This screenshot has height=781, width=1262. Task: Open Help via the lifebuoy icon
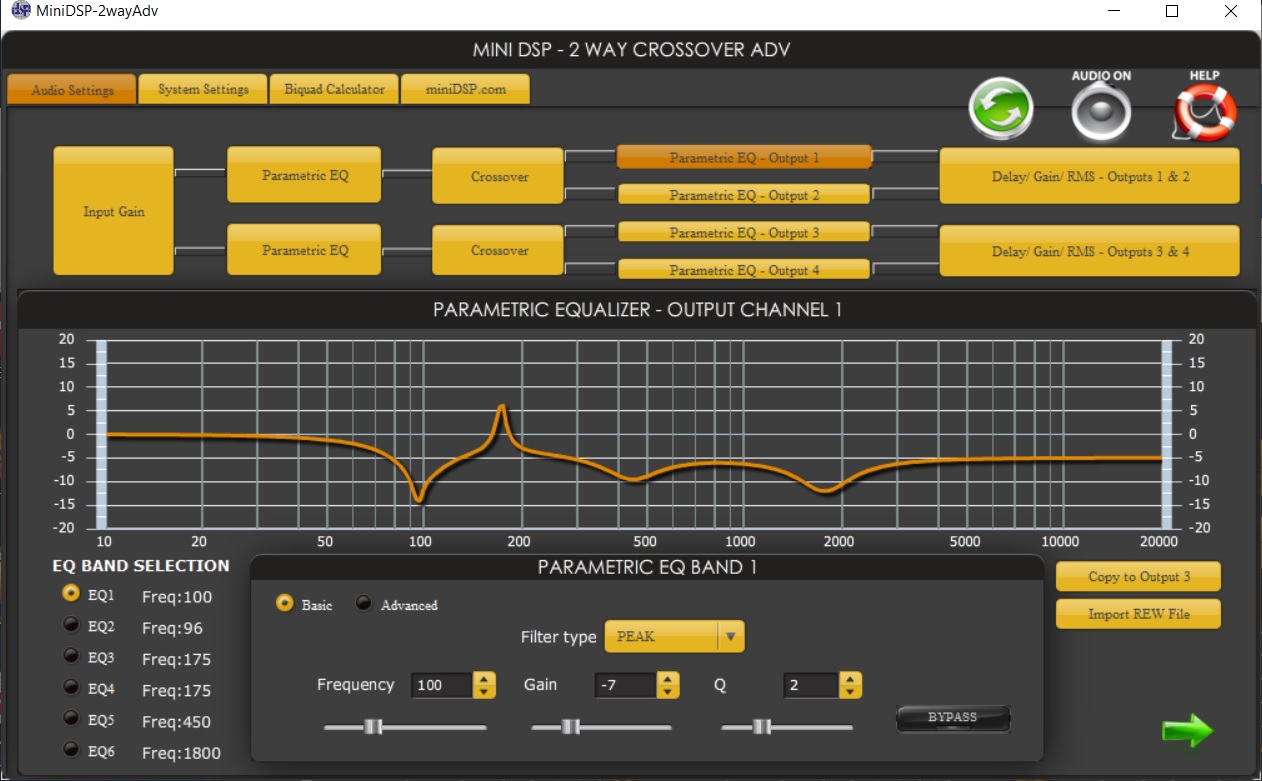coord(1204,112)
